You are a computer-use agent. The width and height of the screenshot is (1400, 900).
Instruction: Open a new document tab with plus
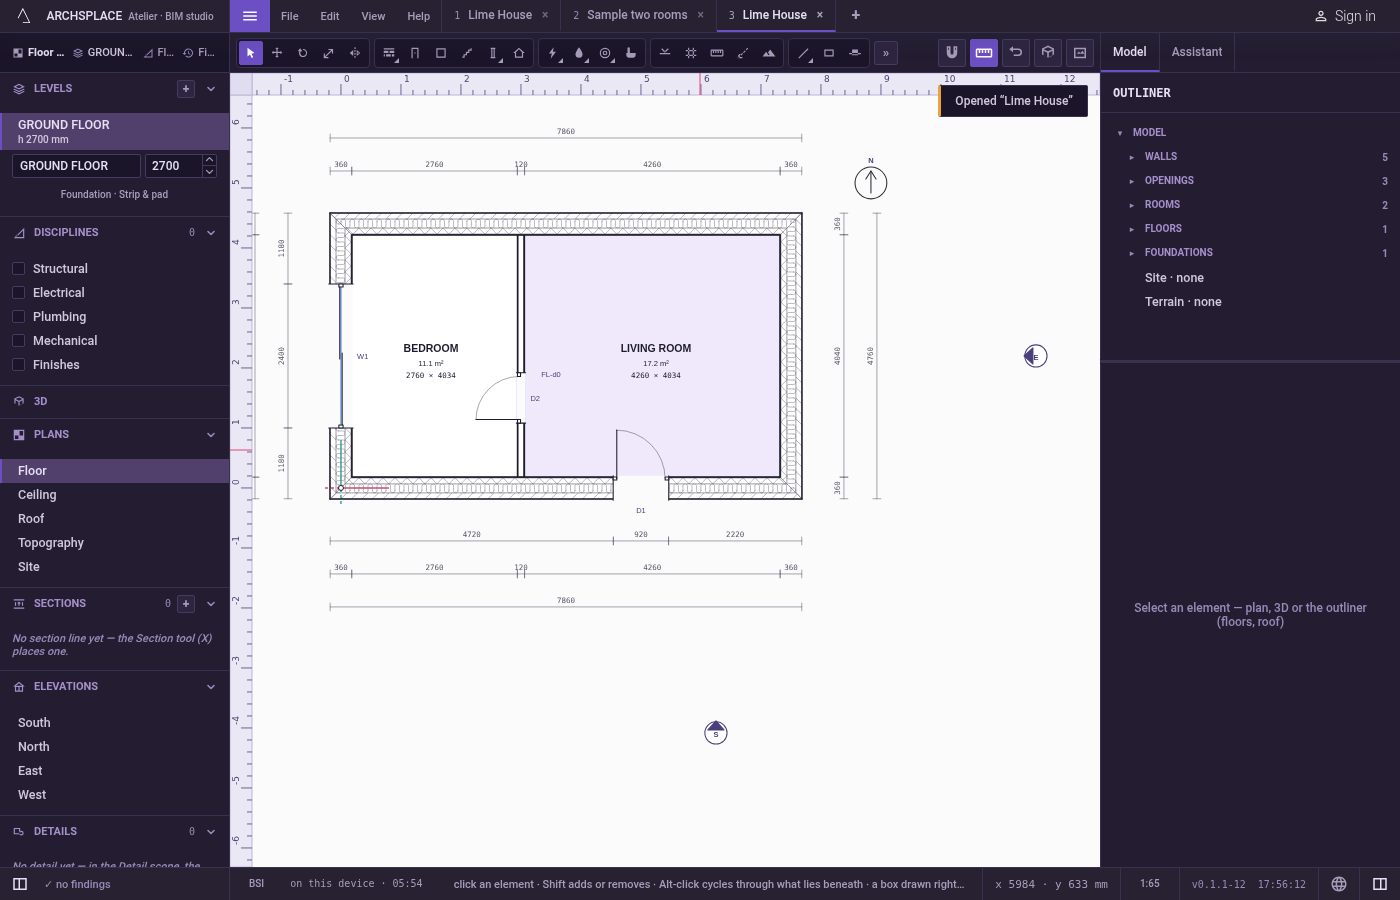tap(856, 15)
